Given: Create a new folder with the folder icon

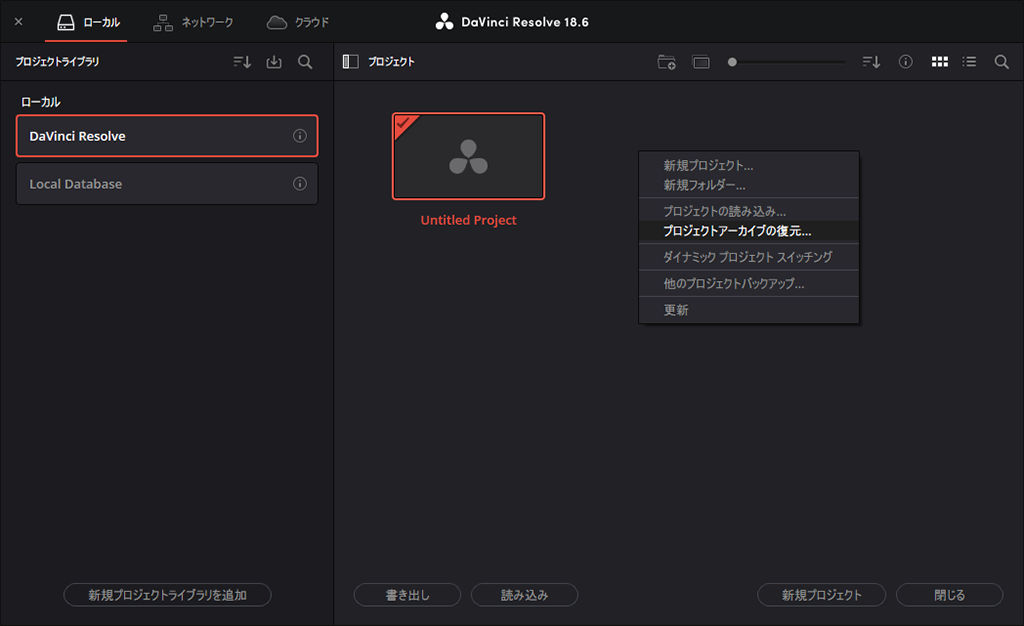Looking at the screenshot, I should [x=666, y=62].
